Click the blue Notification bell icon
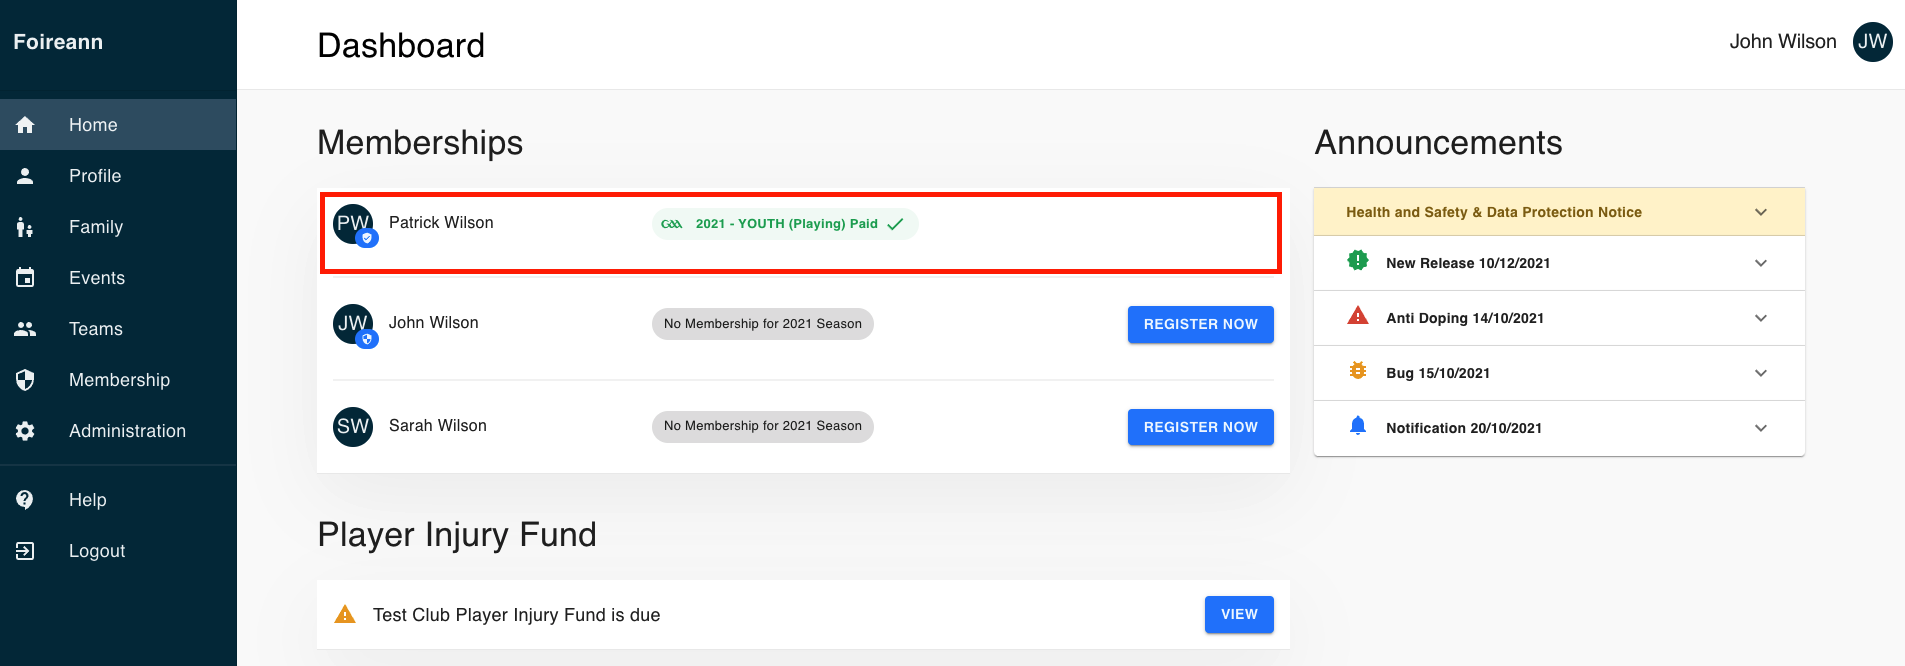Screen dimensions: 1905x666 tap(1358, 426)
